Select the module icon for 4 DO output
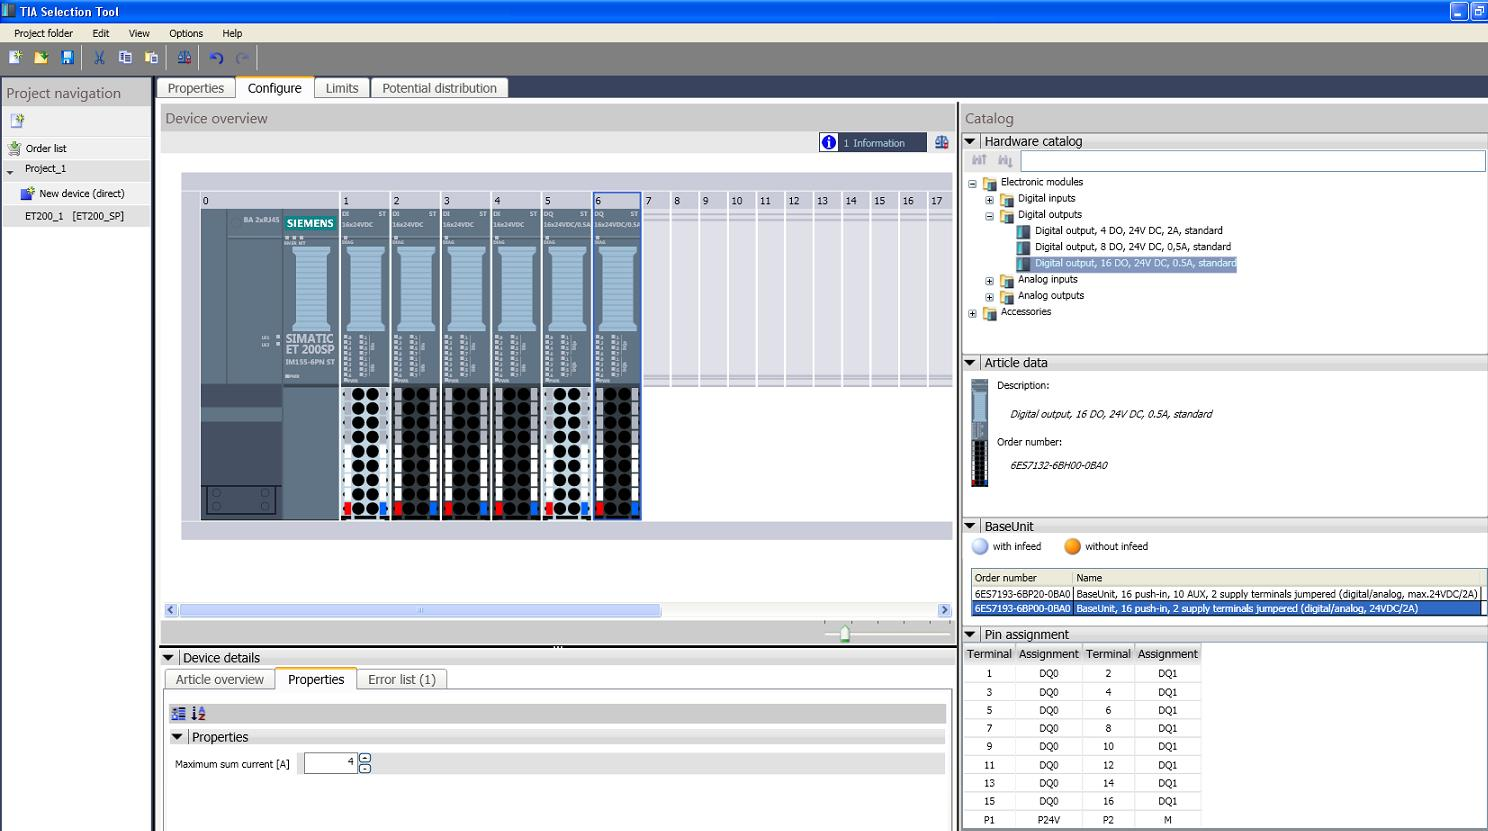 1023,231
